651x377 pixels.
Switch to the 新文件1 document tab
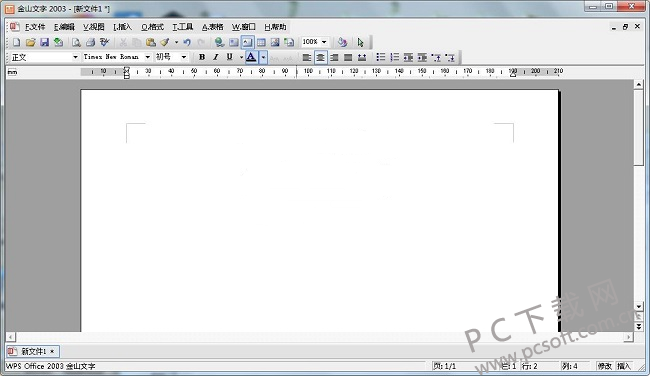coord(33,351)
